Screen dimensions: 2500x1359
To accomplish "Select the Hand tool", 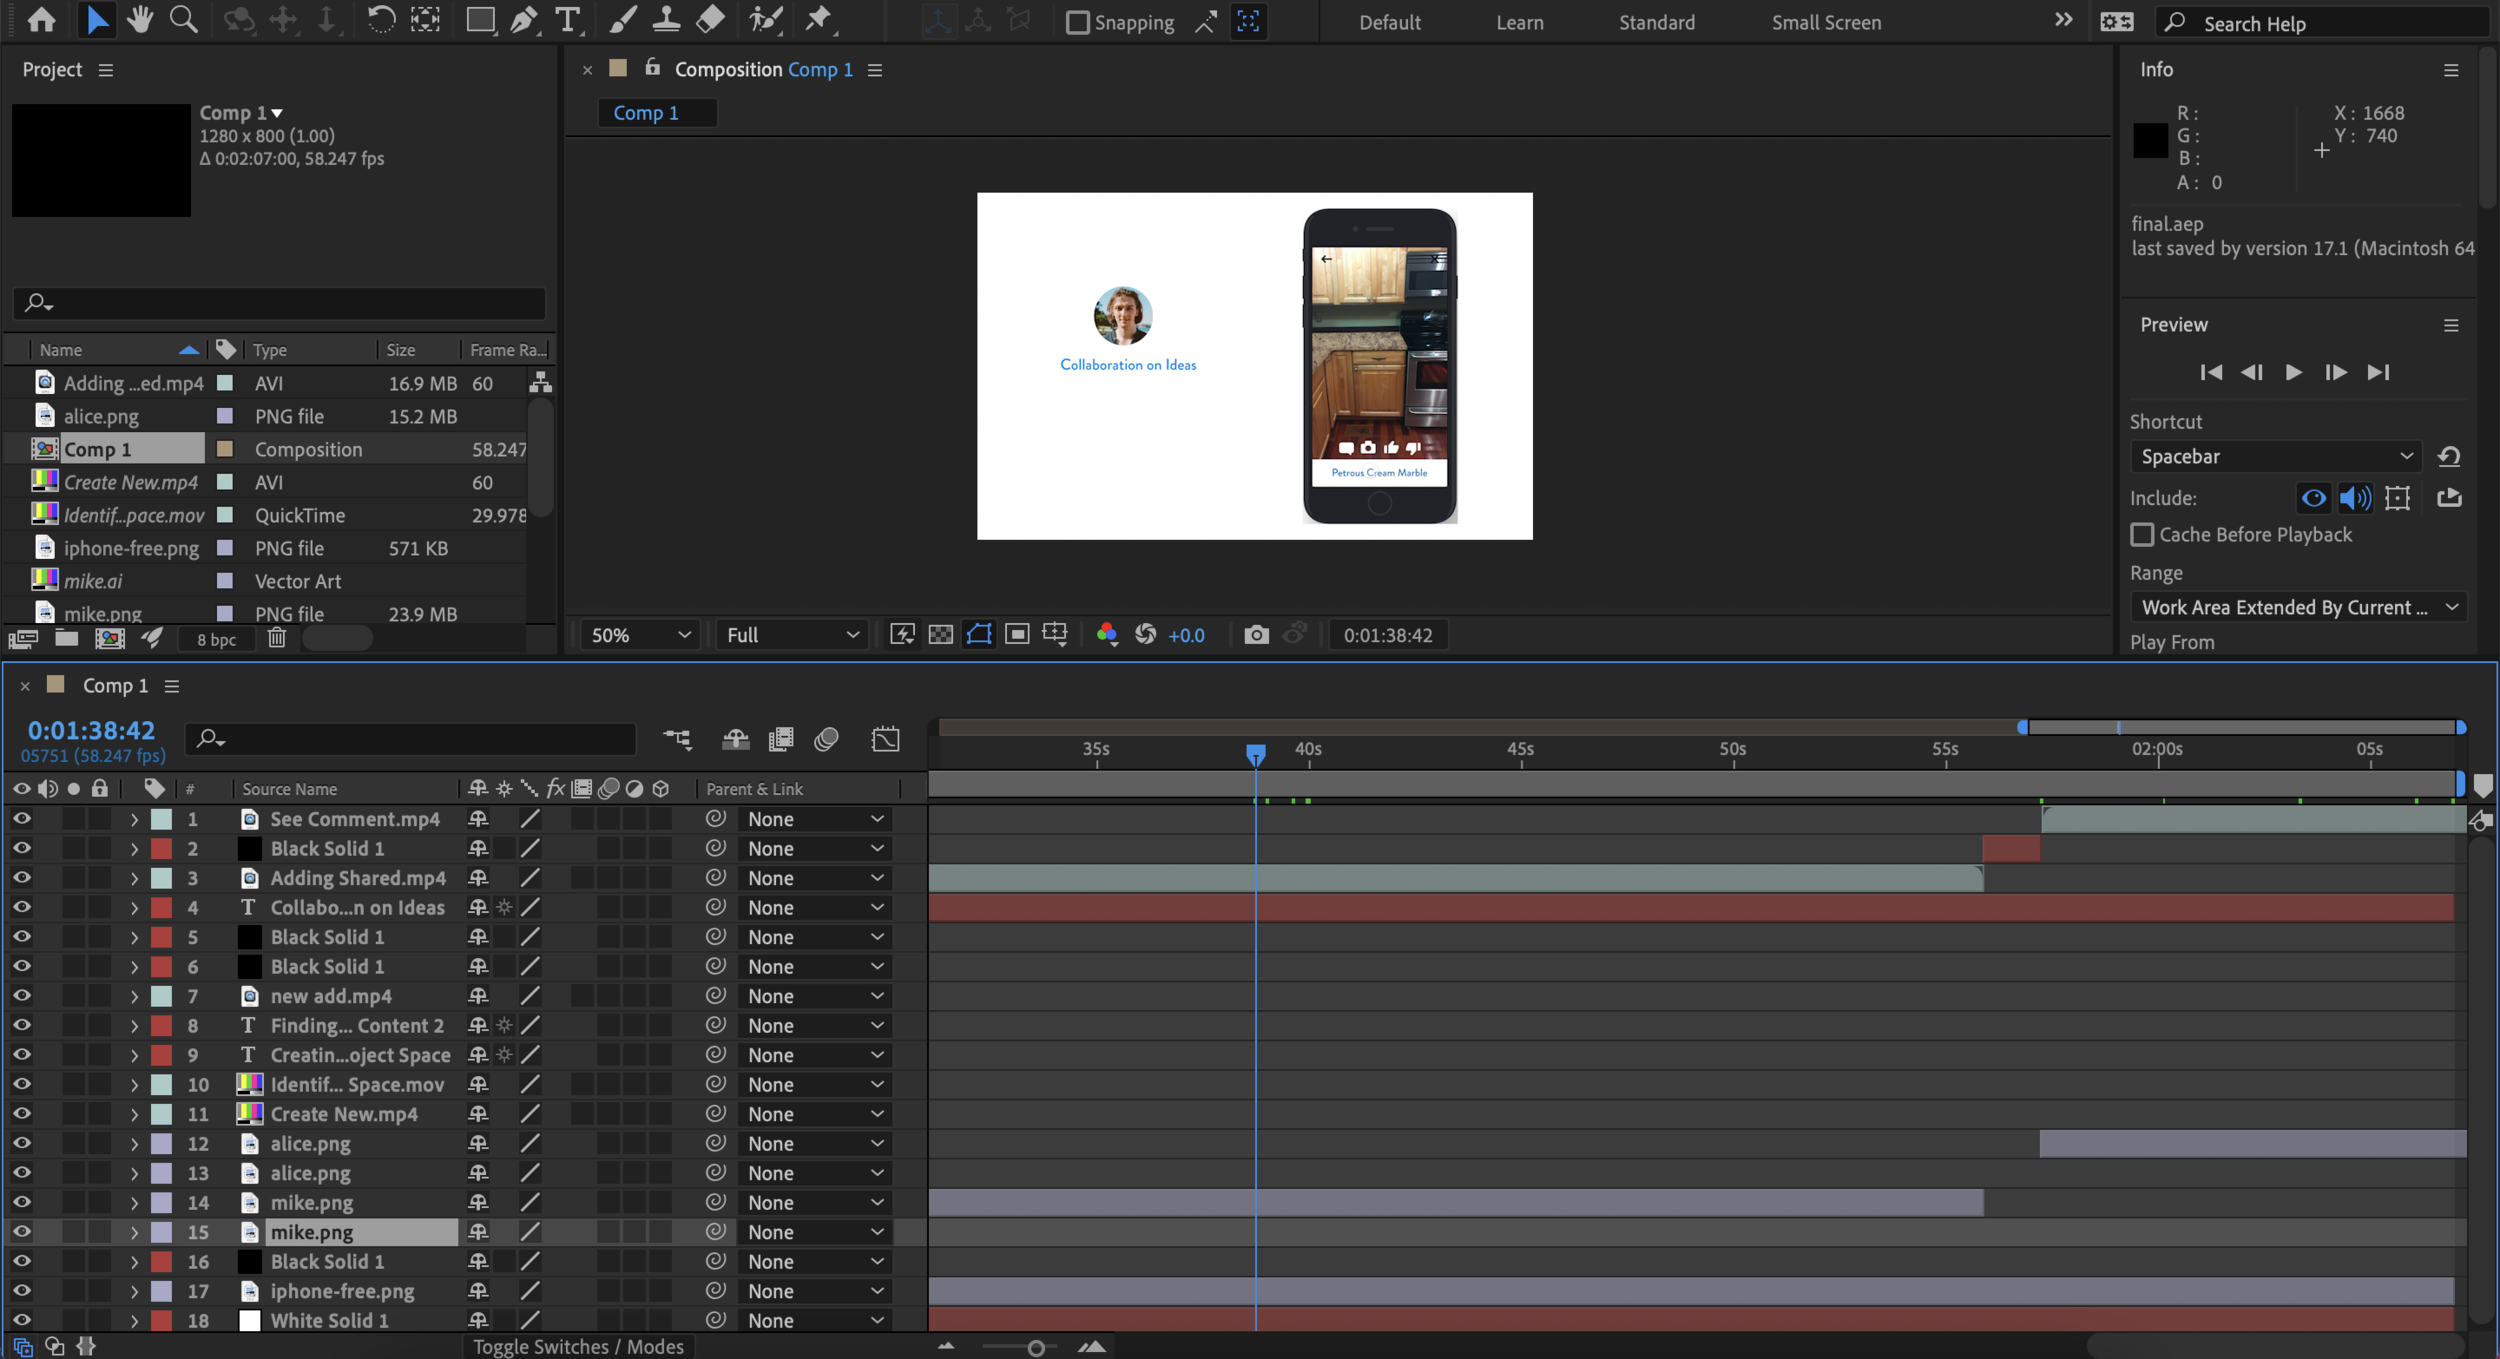I will 139,19.
